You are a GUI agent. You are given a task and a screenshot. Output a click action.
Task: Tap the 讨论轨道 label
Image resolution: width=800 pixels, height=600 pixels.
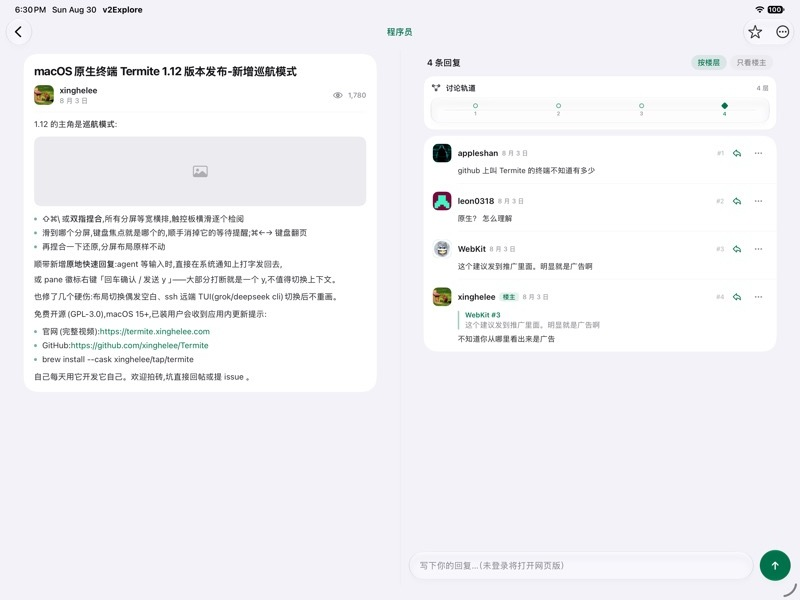[460, 88]
